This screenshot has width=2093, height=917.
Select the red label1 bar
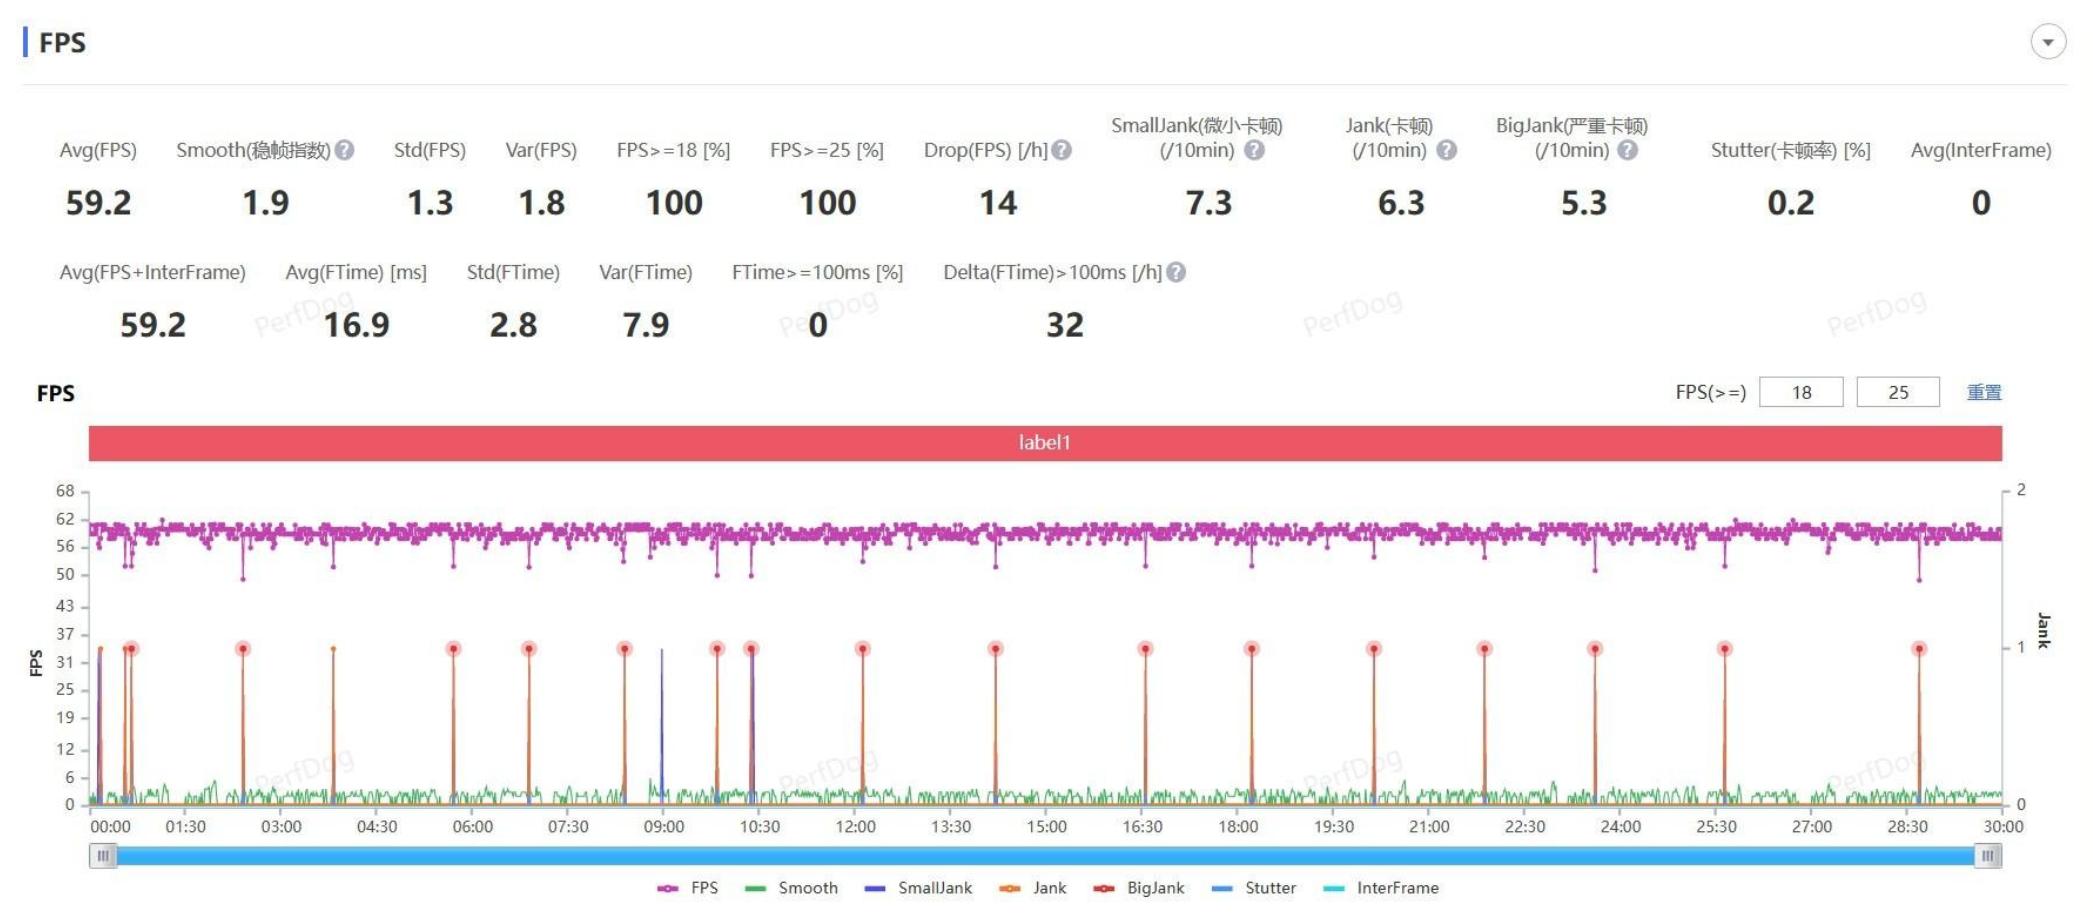[x=1045, y=443]
